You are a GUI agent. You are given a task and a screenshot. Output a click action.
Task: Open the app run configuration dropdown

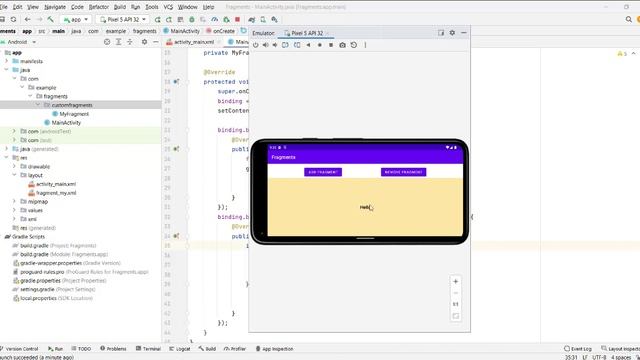[x=76, y=19]
